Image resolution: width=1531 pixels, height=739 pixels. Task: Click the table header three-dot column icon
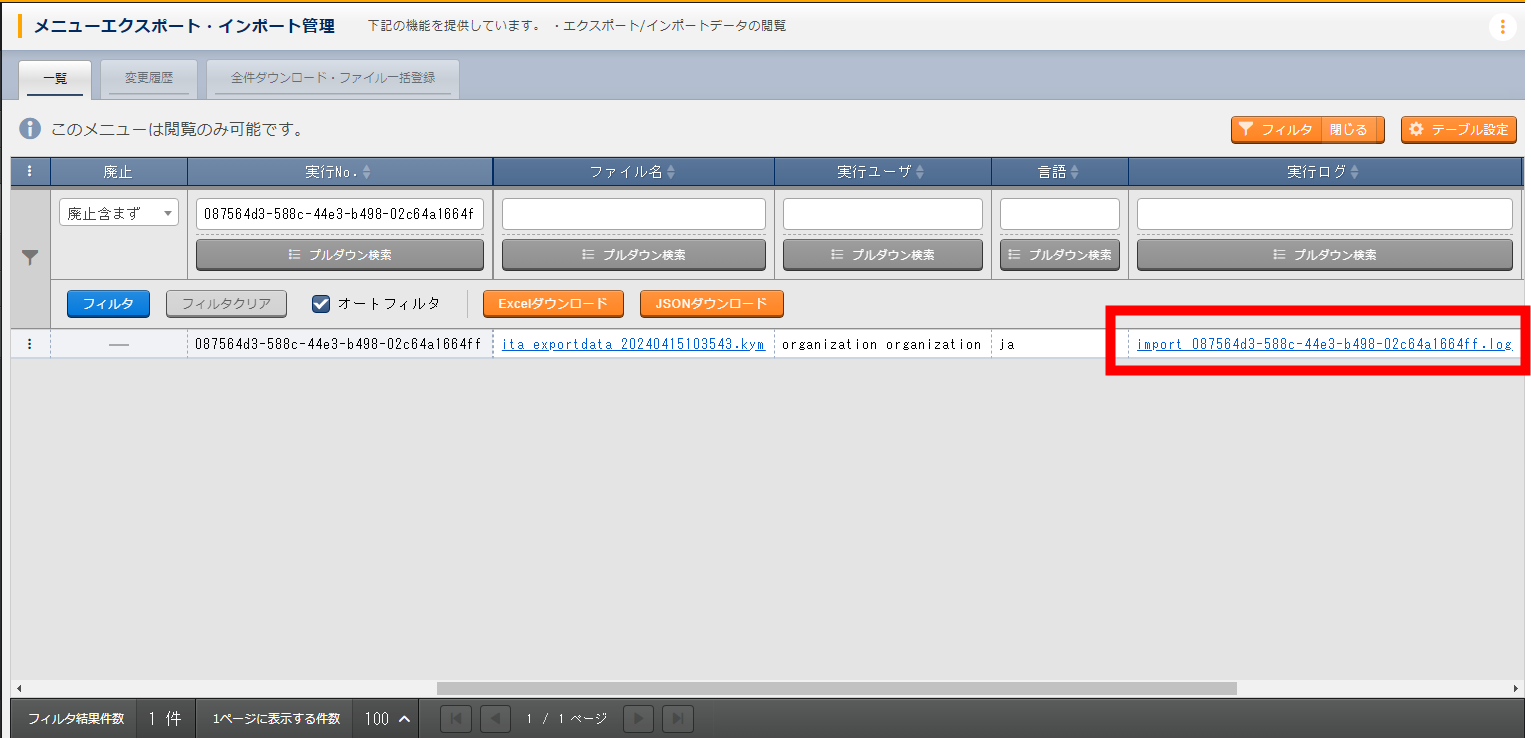point(30,172)
